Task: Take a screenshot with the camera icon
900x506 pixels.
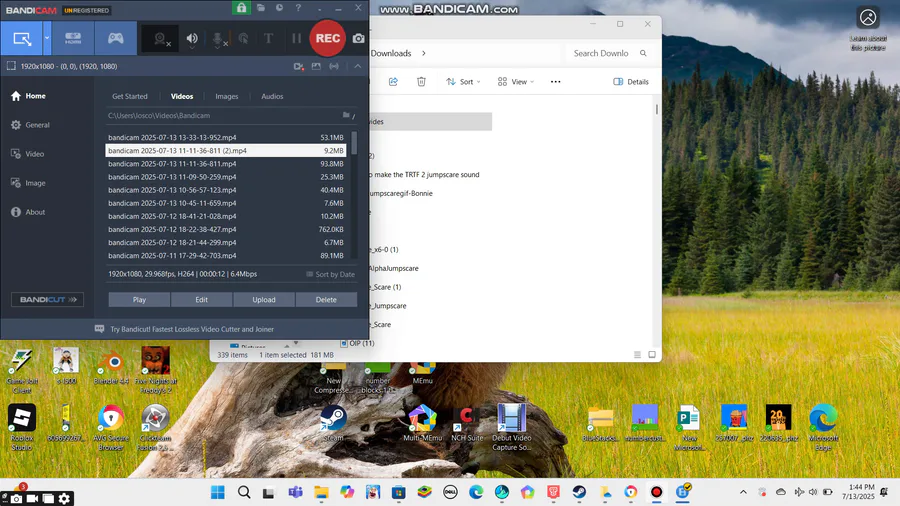Action: pos(358,38)
